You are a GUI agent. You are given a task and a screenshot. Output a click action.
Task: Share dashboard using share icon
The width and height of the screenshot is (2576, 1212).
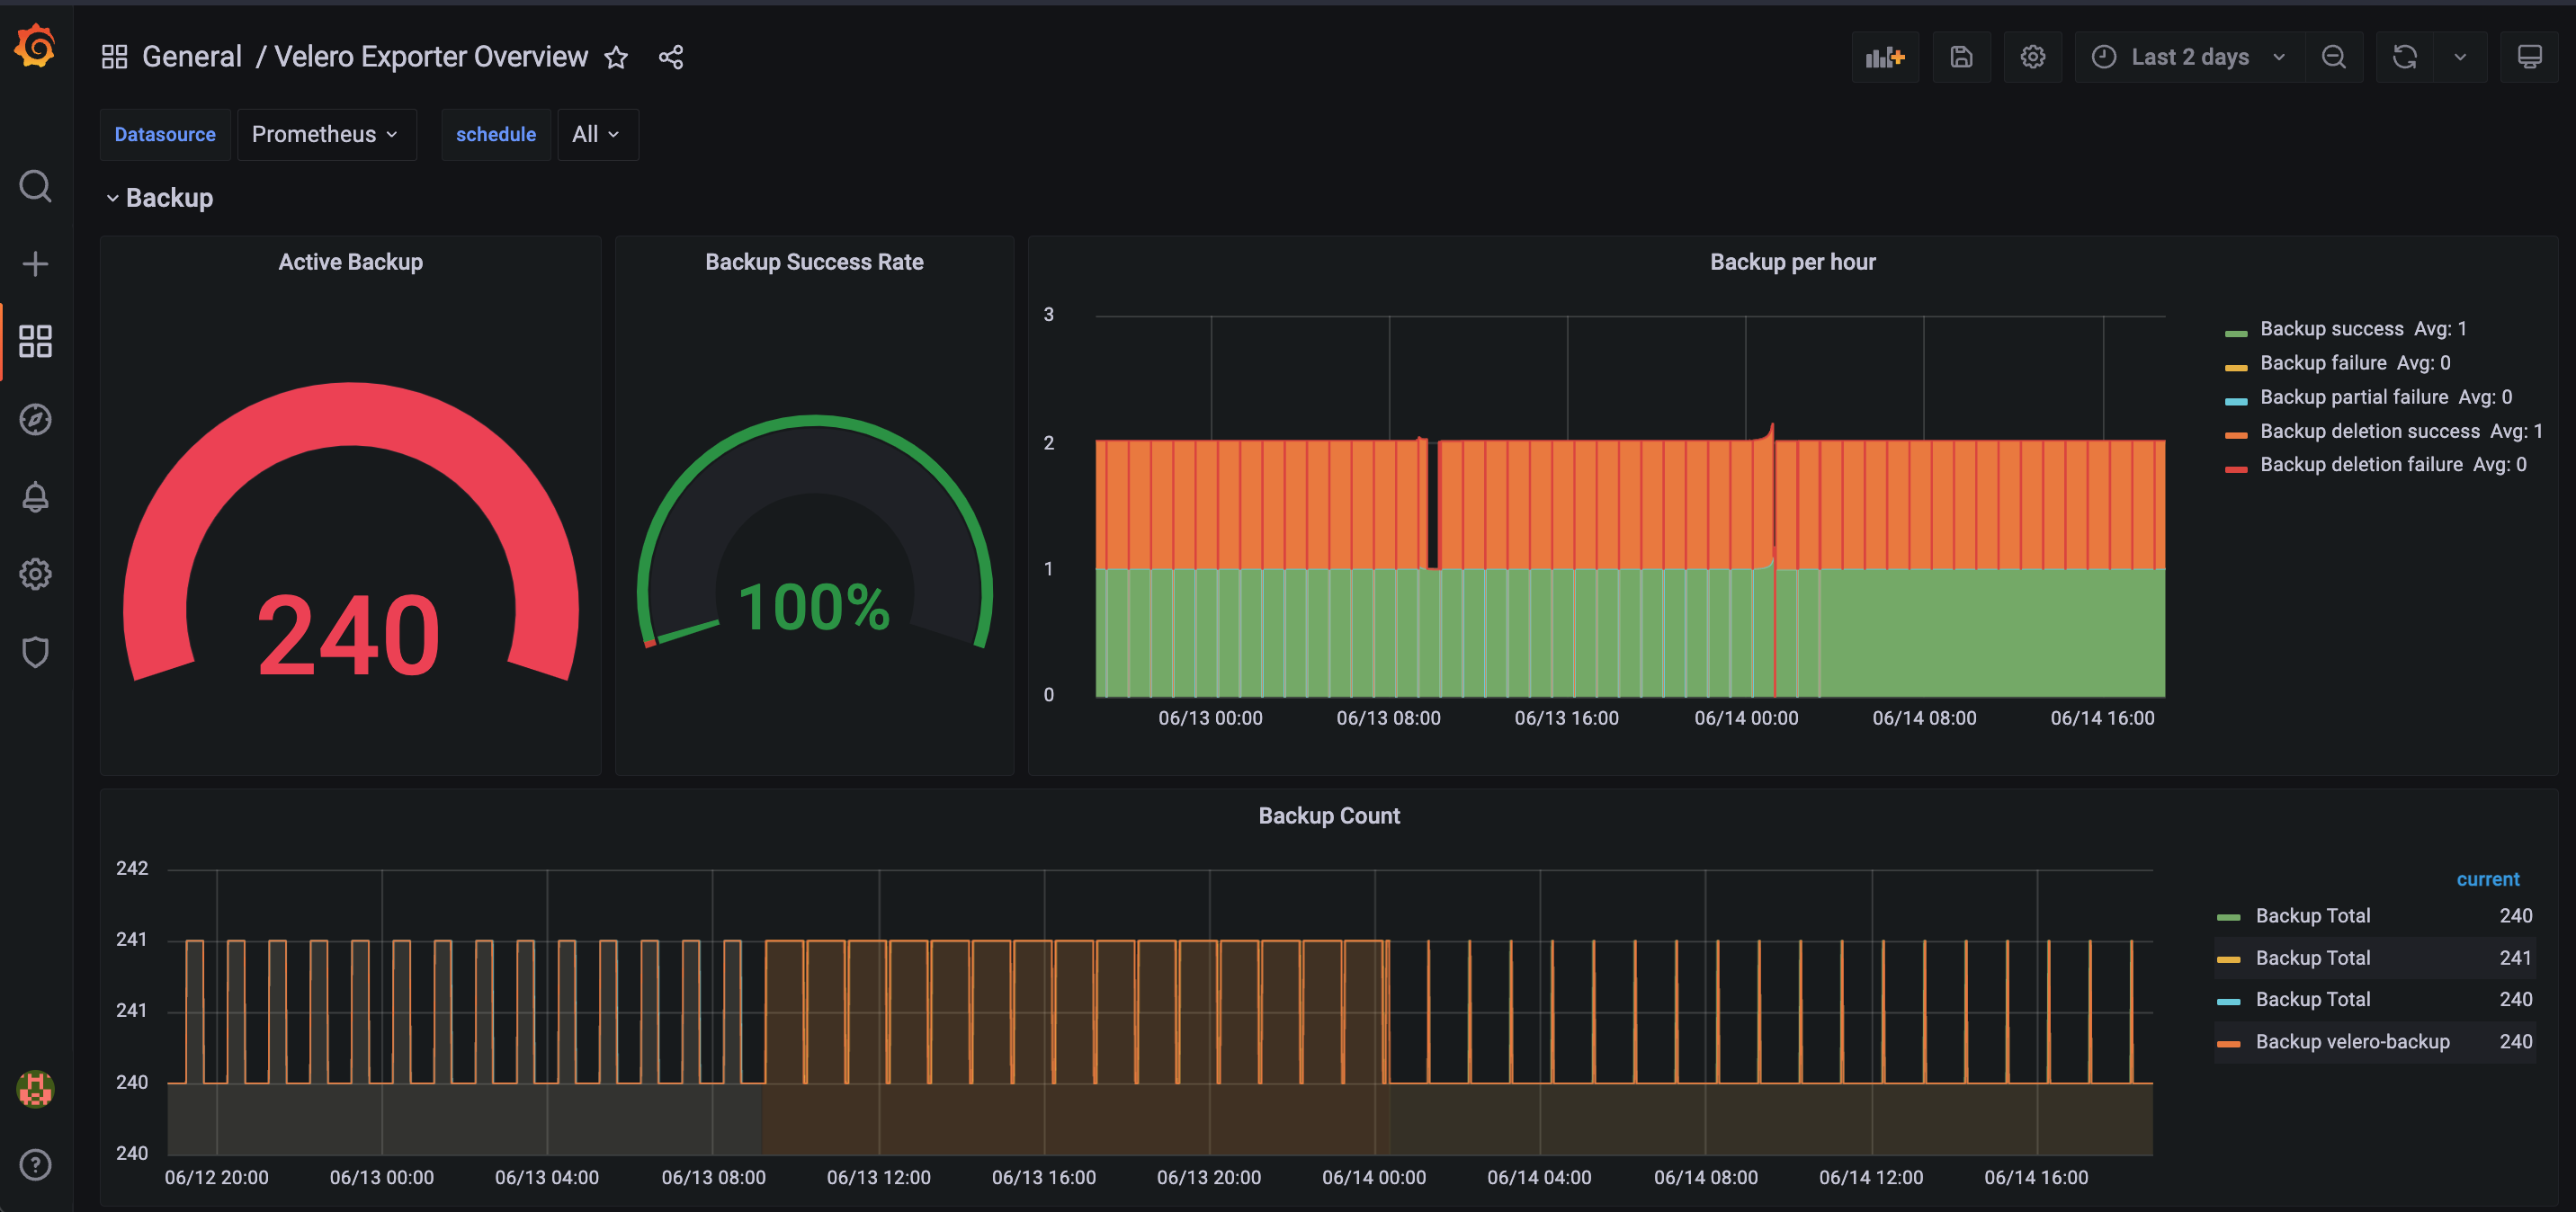671,57
